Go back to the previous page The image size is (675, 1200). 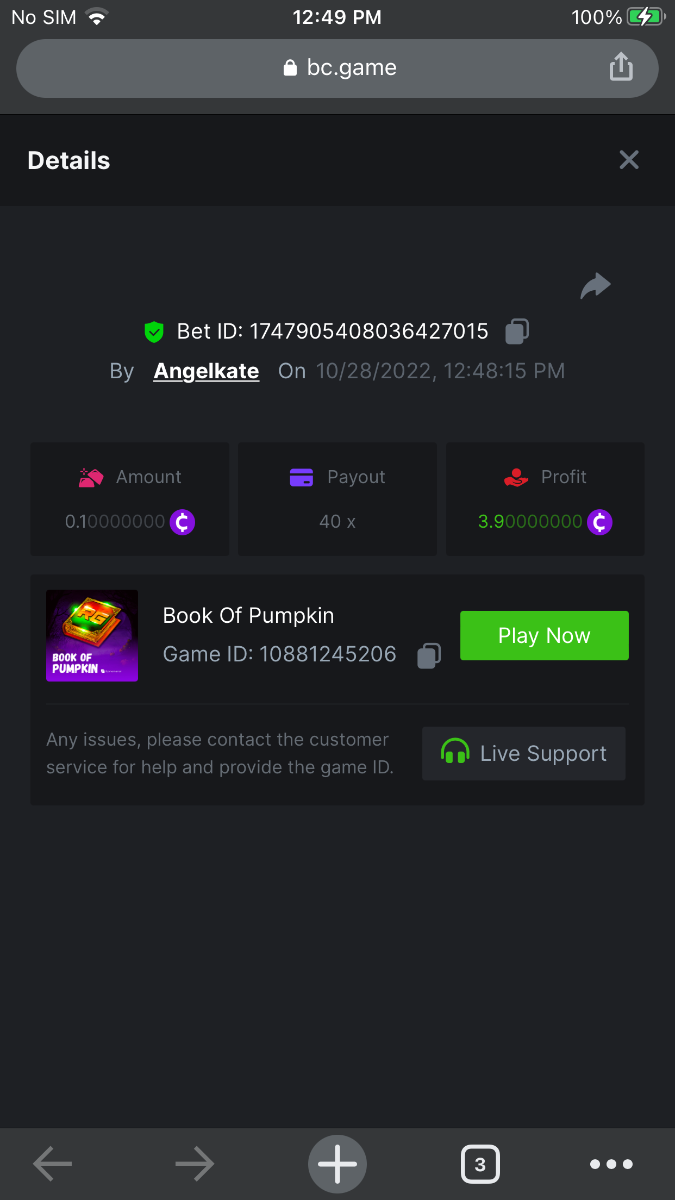[52, 1164]
